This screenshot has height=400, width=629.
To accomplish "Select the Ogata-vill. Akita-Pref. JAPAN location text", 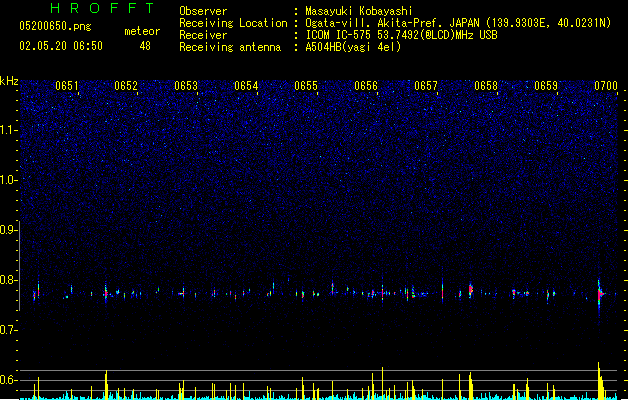I will tap(458, 23).
